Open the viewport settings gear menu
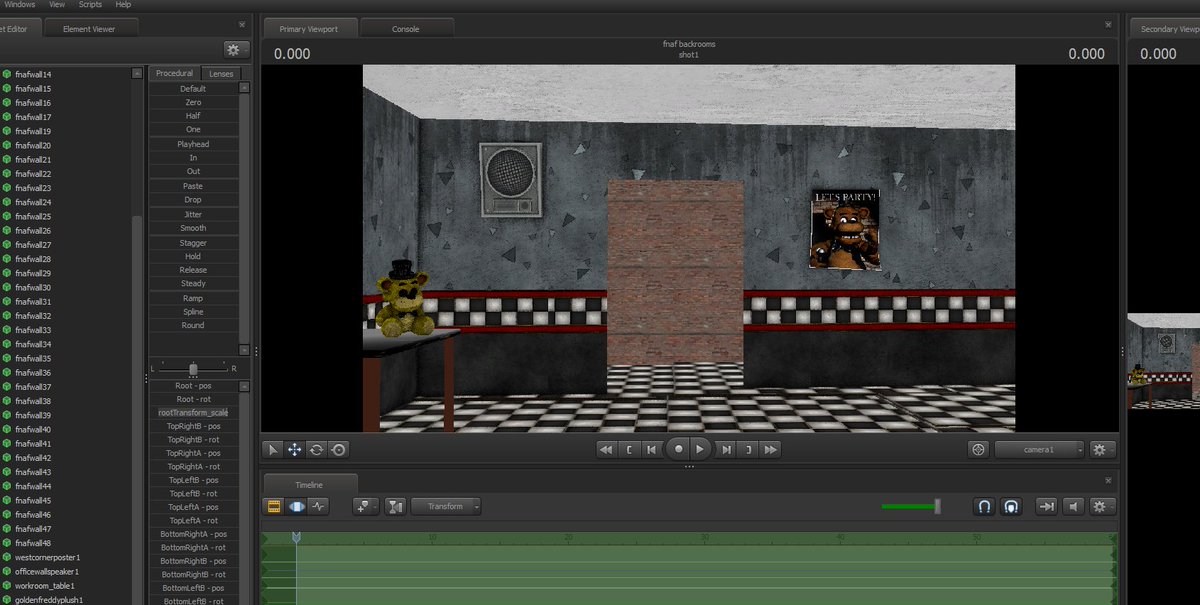This screenshot has height=605, width=1200. tap(1103, 450)
